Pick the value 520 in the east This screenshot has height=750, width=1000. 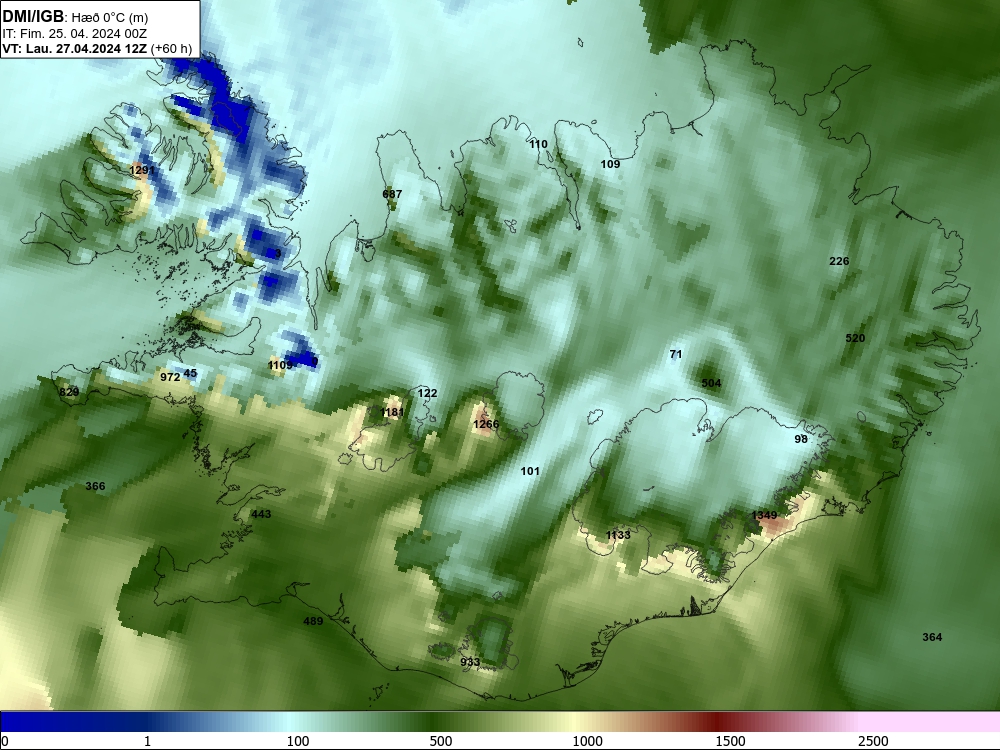coord(855,338)
